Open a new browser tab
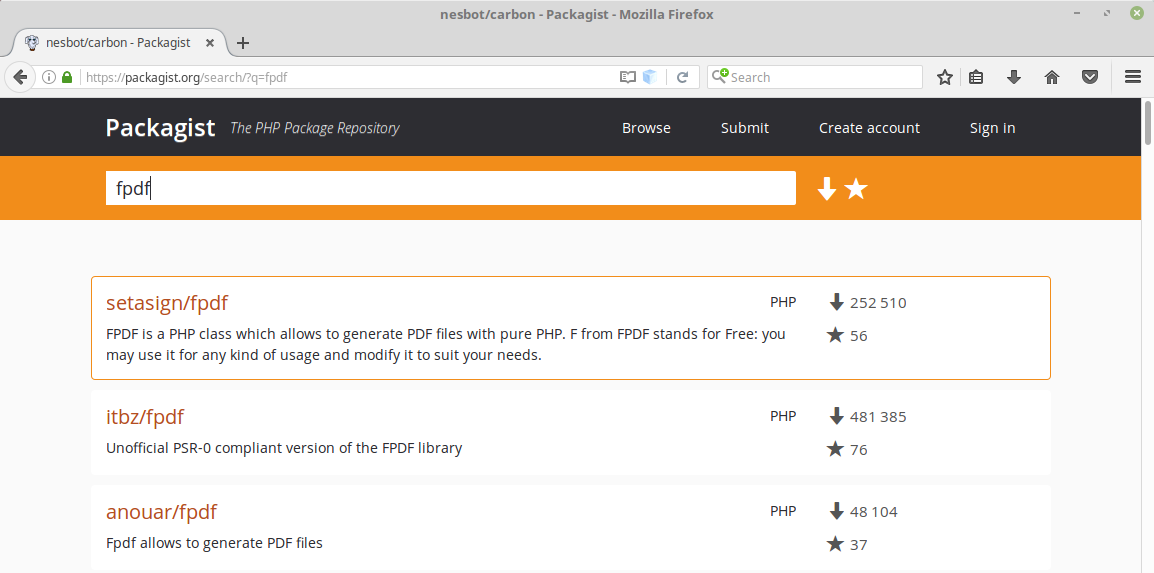 pyautogui.click(x=242, y=43)
